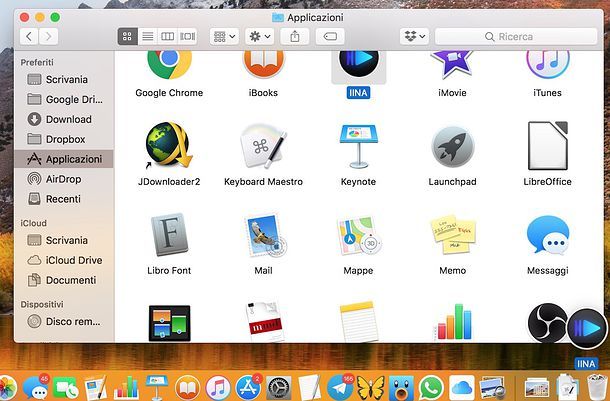Open Keynote from the Dock
The height and width of the screenshot is (401, 610).
click(x=157, y=388)
